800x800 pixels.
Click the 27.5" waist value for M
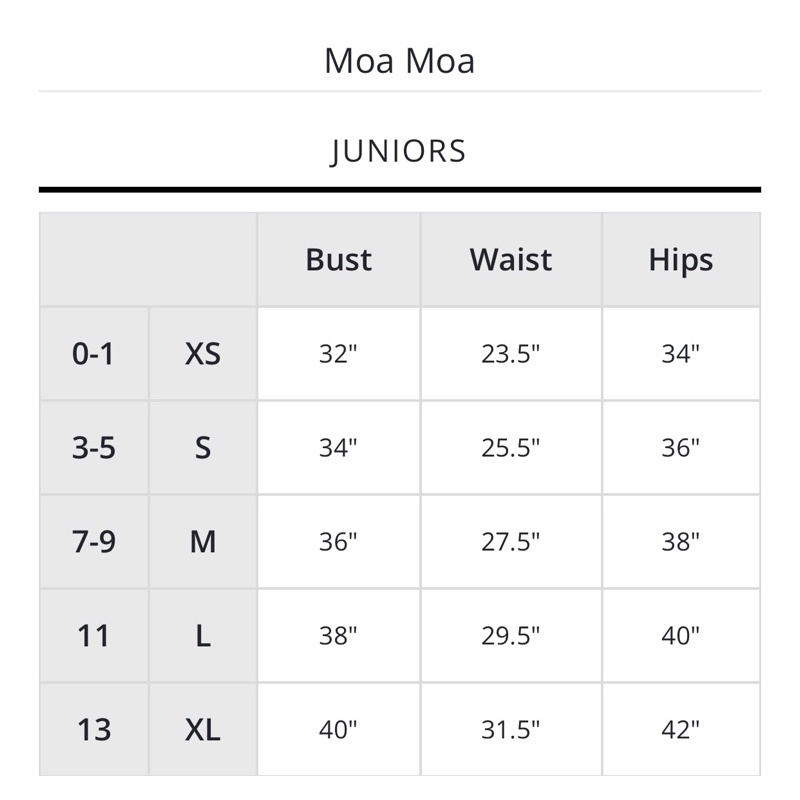510,542
